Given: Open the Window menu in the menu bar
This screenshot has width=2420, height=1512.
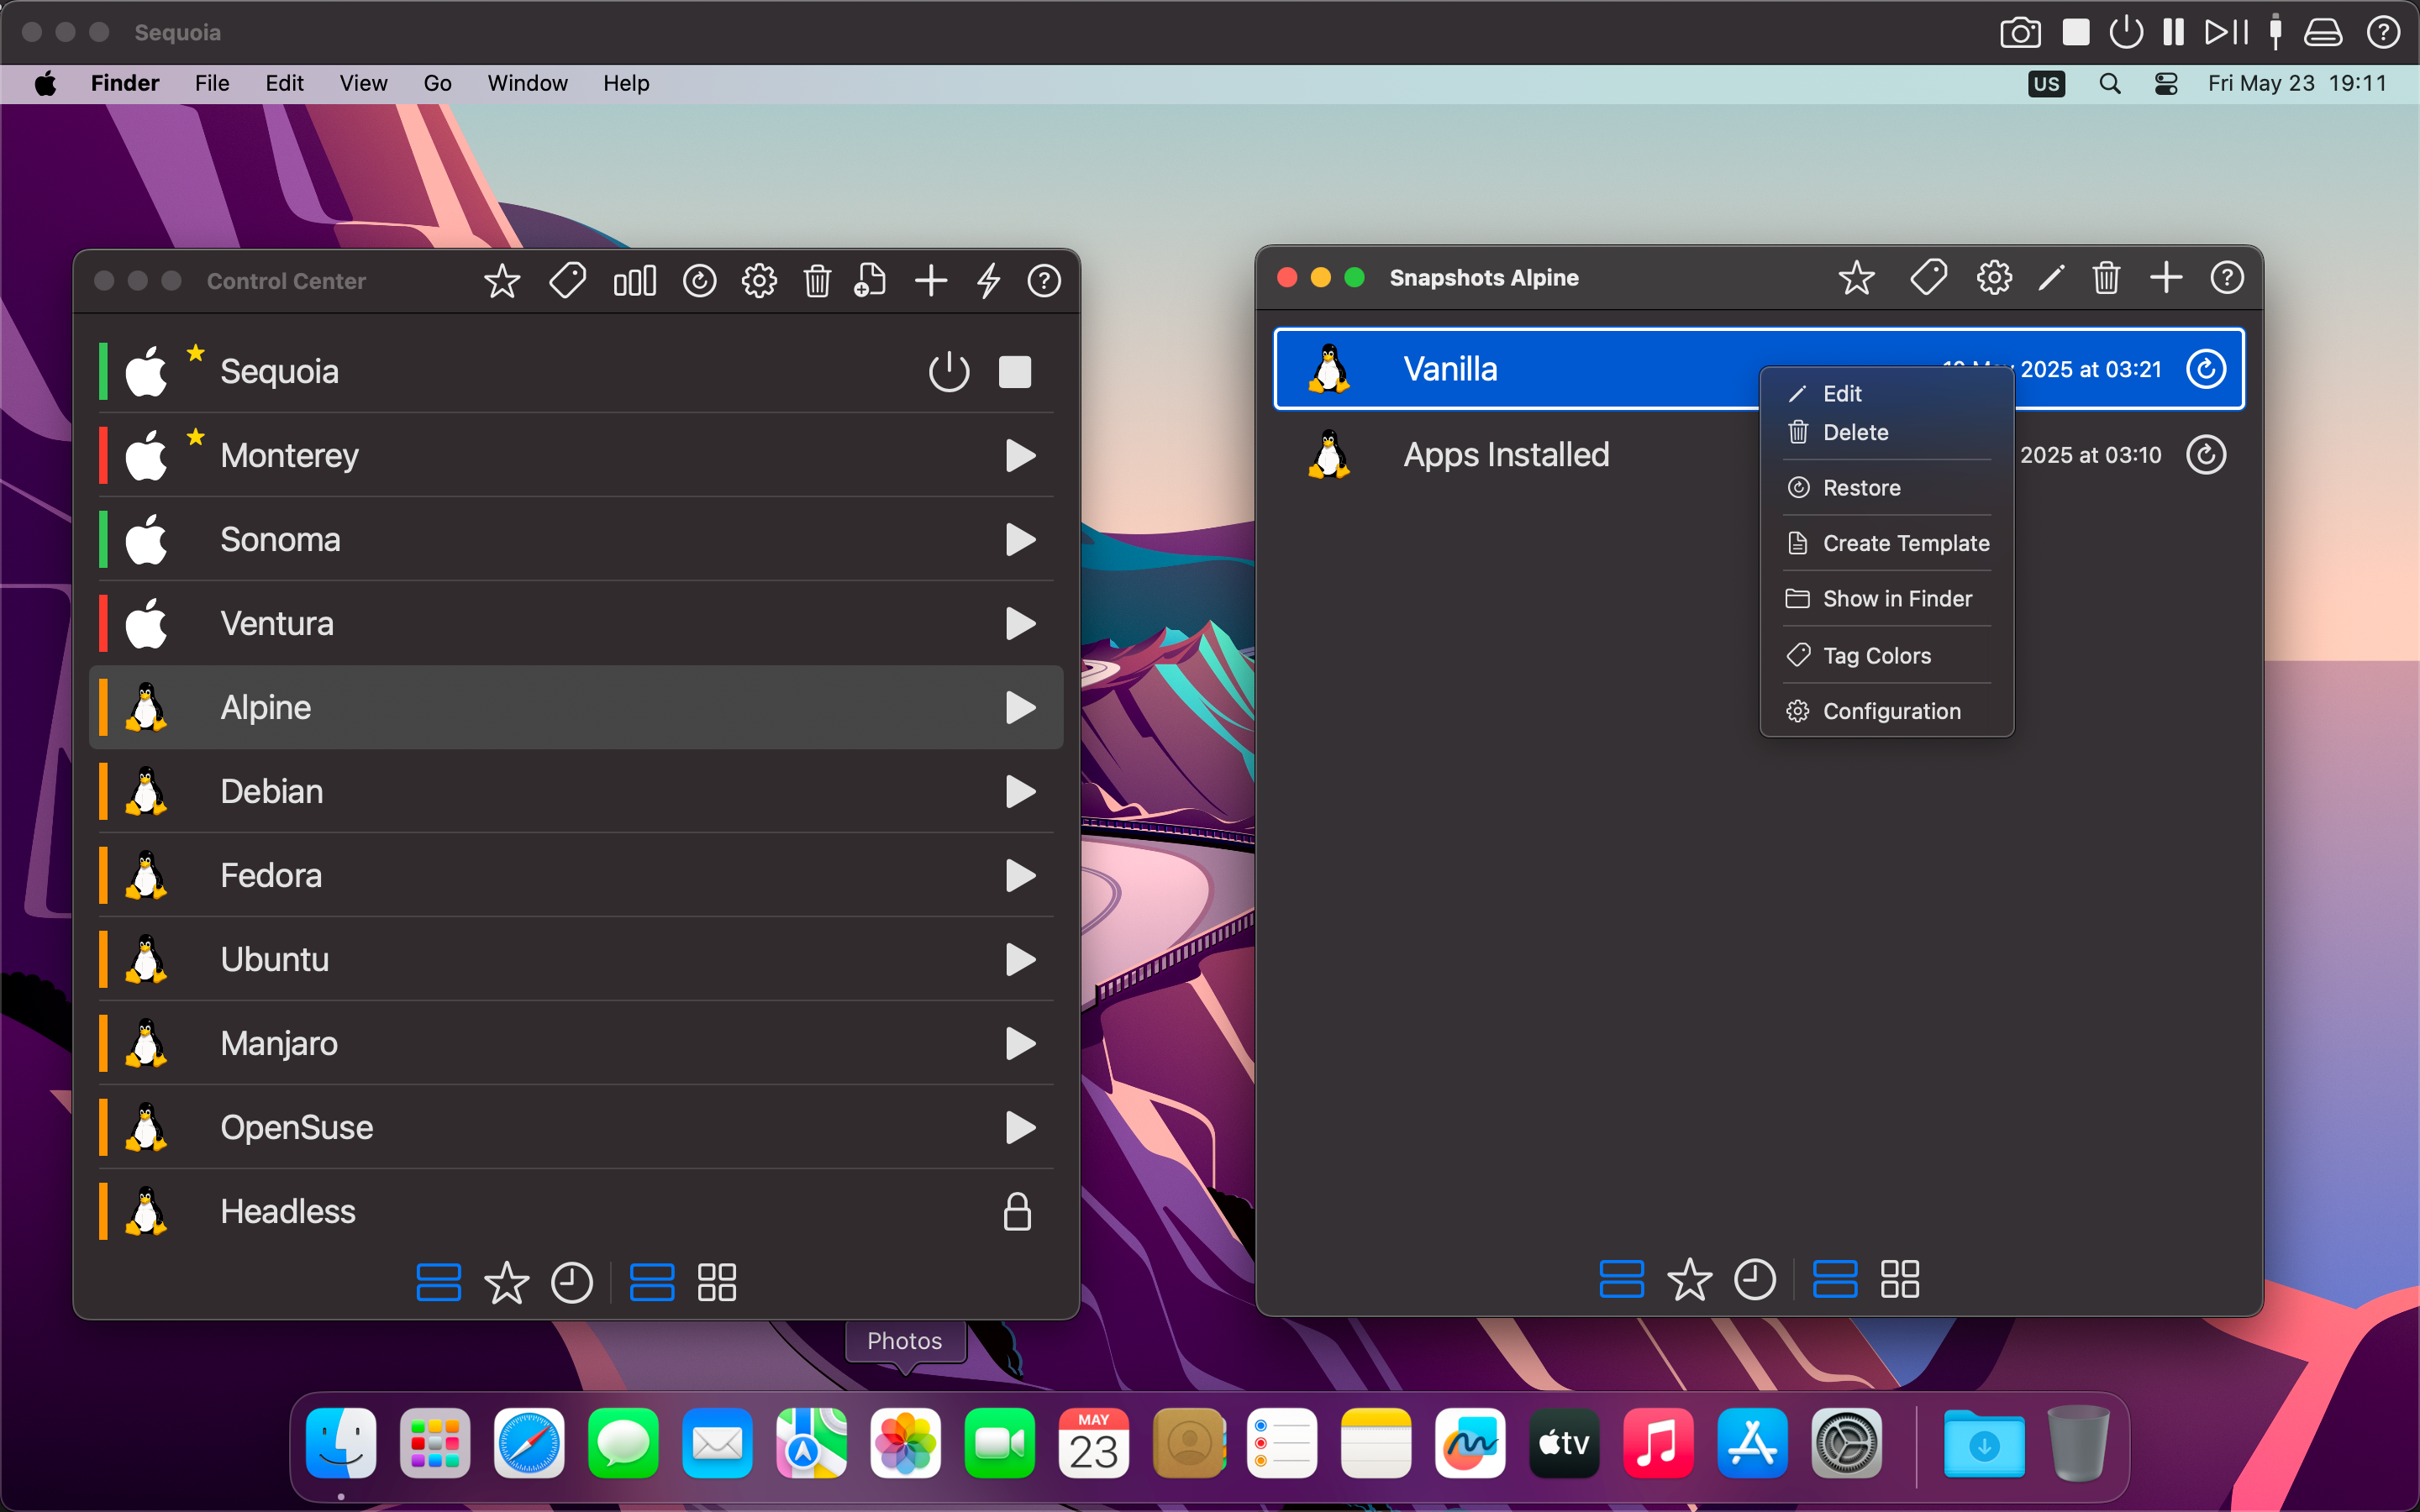Looking at the screenshot, I should click(527, 83).
